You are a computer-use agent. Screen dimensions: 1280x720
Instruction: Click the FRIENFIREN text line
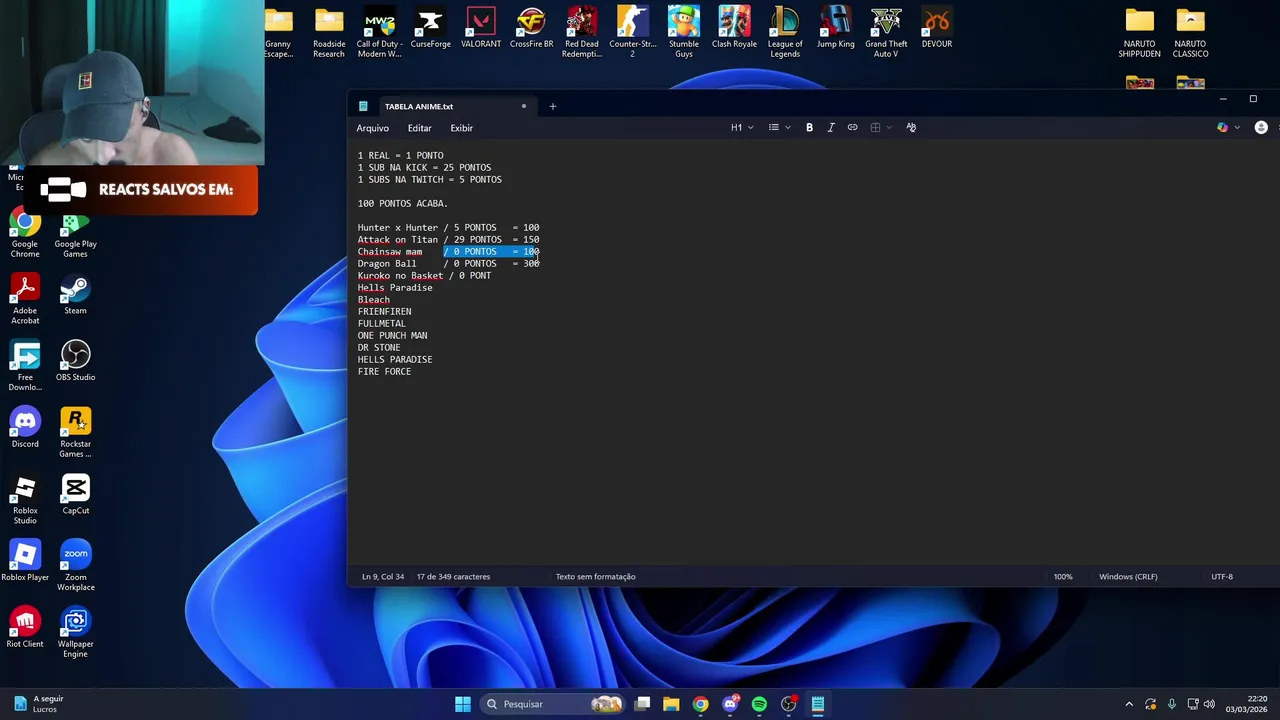click(x=384, y=312)
